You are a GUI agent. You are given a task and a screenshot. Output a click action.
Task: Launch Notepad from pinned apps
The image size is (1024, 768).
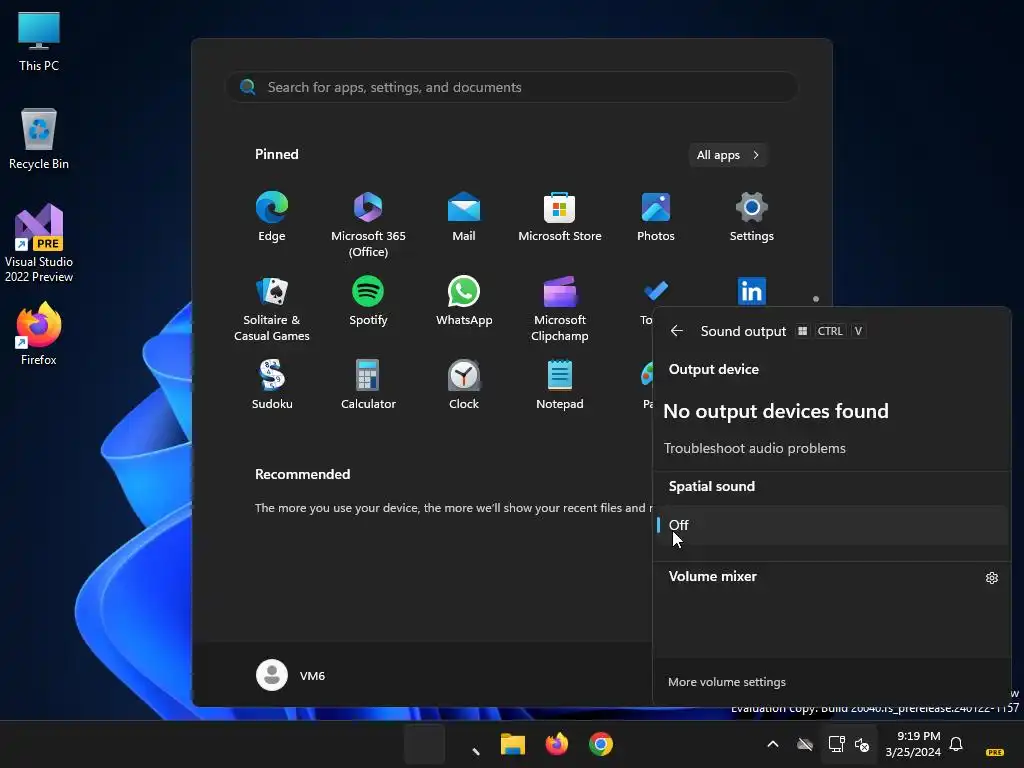[560, 385]
